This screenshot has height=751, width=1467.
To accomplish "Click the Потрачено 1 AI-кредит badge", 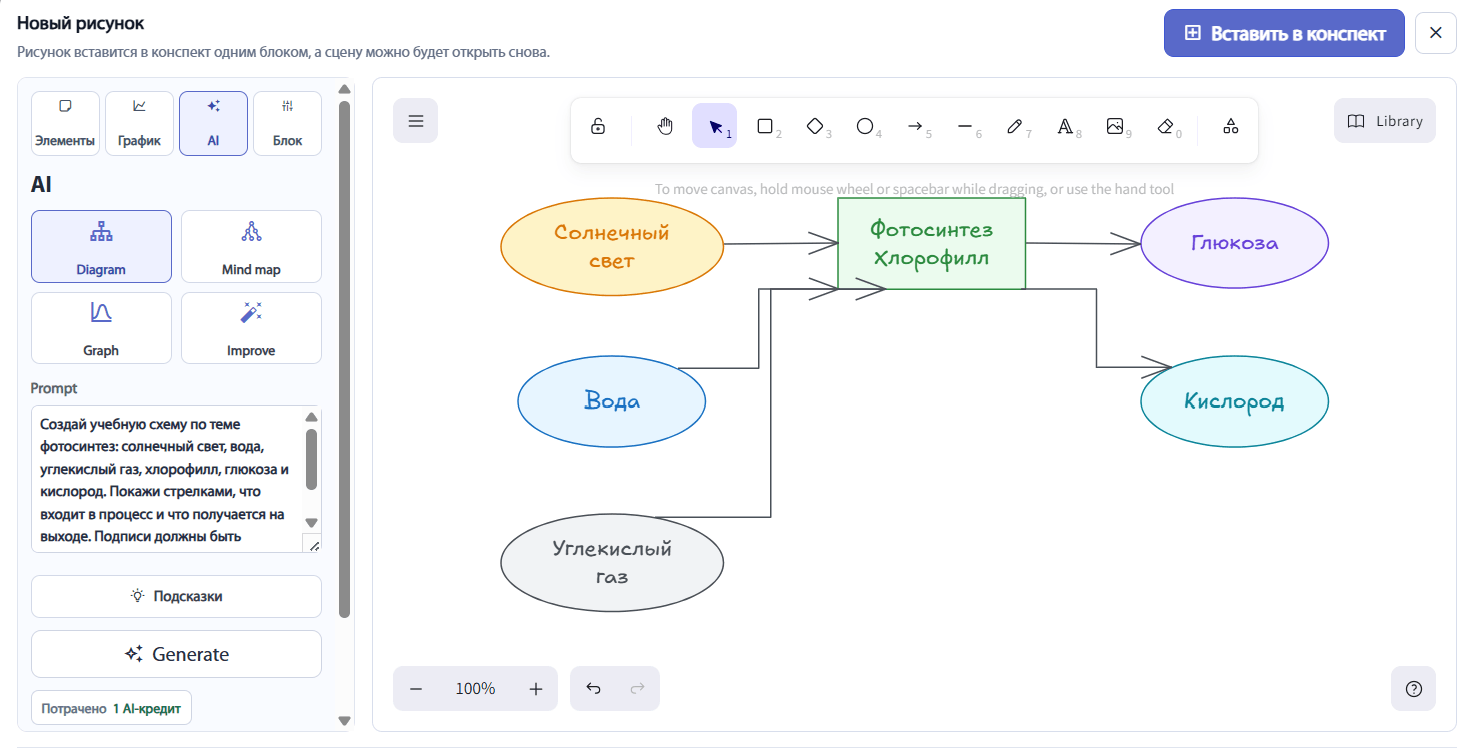I will pyautogui.click(x=111, y=708).
